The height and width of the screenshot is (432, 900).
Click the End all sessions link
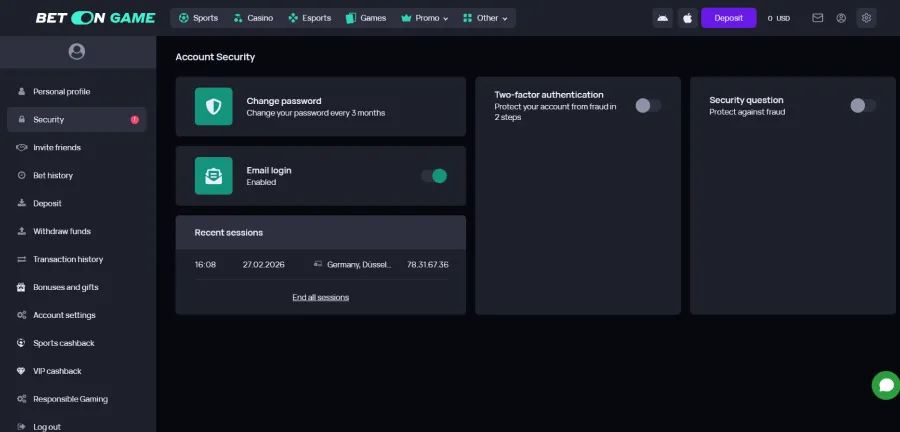pyautogui.click(x=320, y=297)
